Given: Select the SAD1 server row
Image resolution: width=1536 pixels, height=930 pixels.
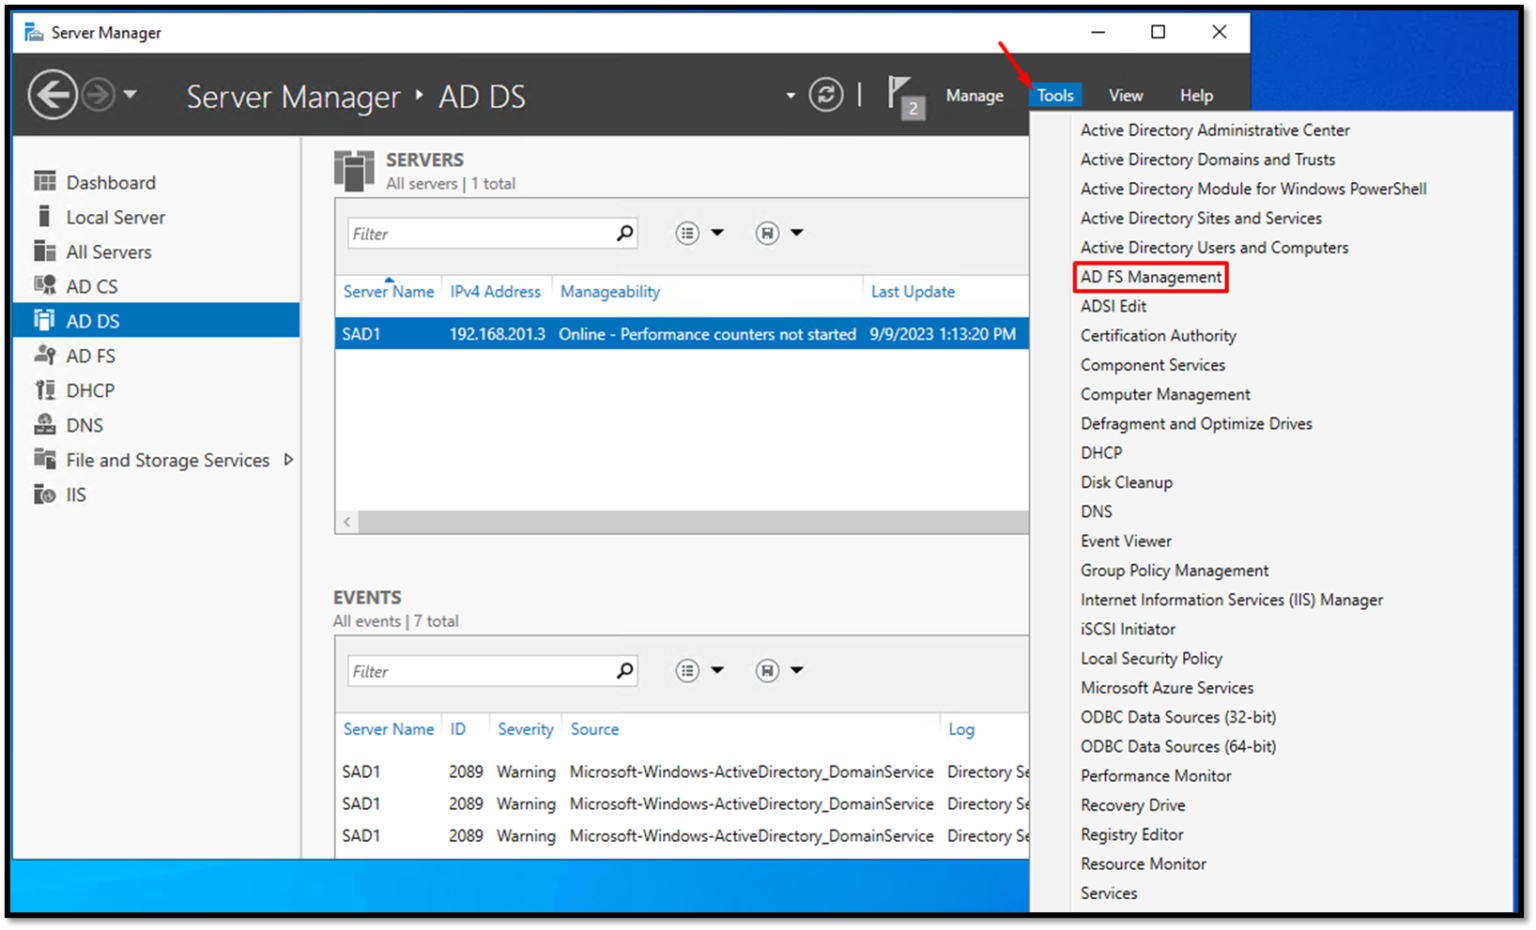Looking at the screenshot, I should point(600,333).
